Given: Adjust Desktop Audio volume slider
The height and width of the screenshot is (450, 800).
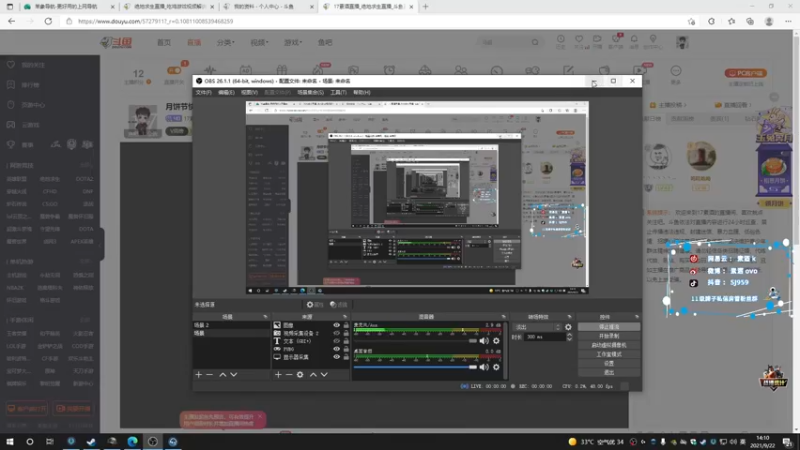Looking at the screenshot, I should 416,367.
